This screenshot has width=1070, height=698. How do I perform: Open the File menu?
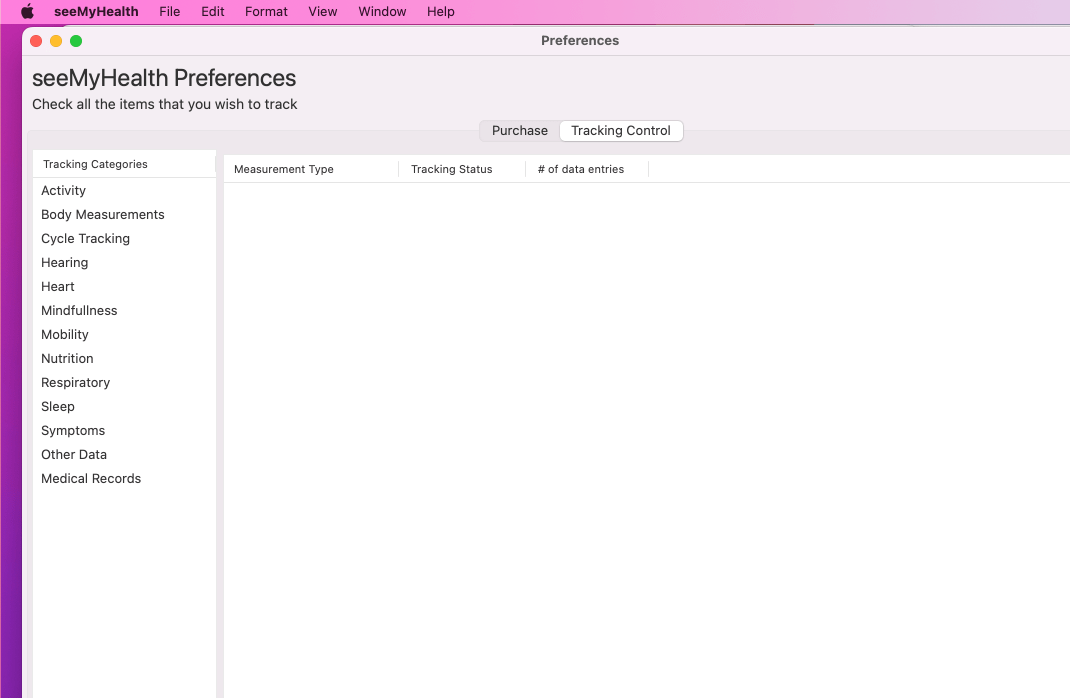coord(169,12)
